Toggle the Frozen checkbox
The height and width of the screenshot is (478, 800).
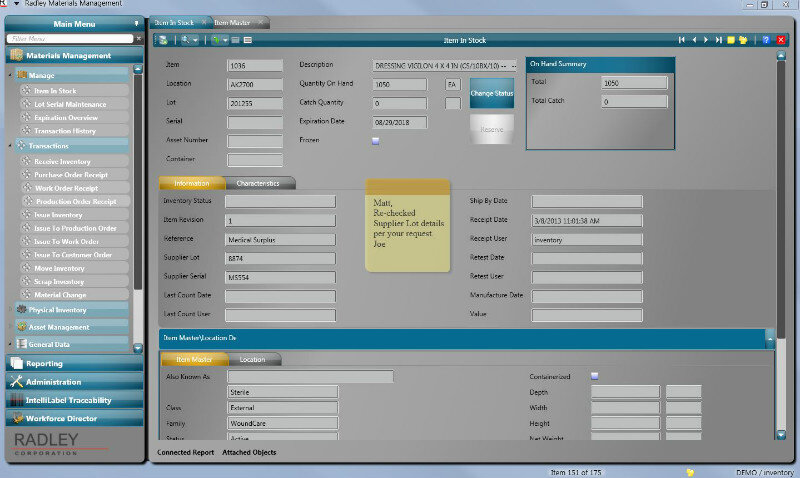tap(375, 141)
